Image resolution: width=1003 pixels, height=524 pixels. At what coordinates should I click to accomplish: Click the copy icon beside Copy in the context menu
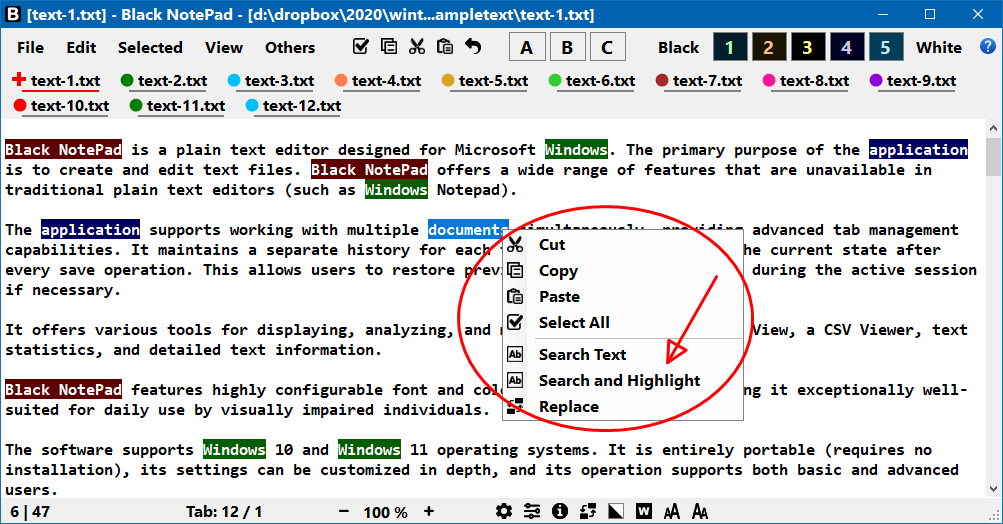(515, 270)
